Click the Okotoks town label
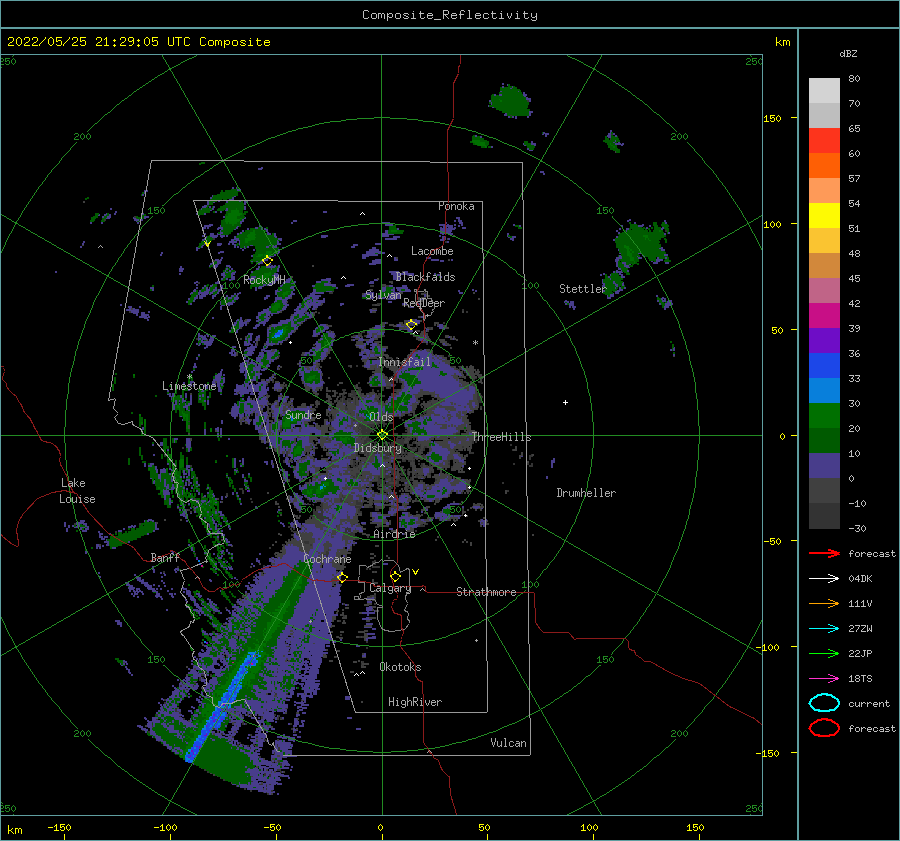The height and width of the screenshot is (841, 900). tap(400, 667)
